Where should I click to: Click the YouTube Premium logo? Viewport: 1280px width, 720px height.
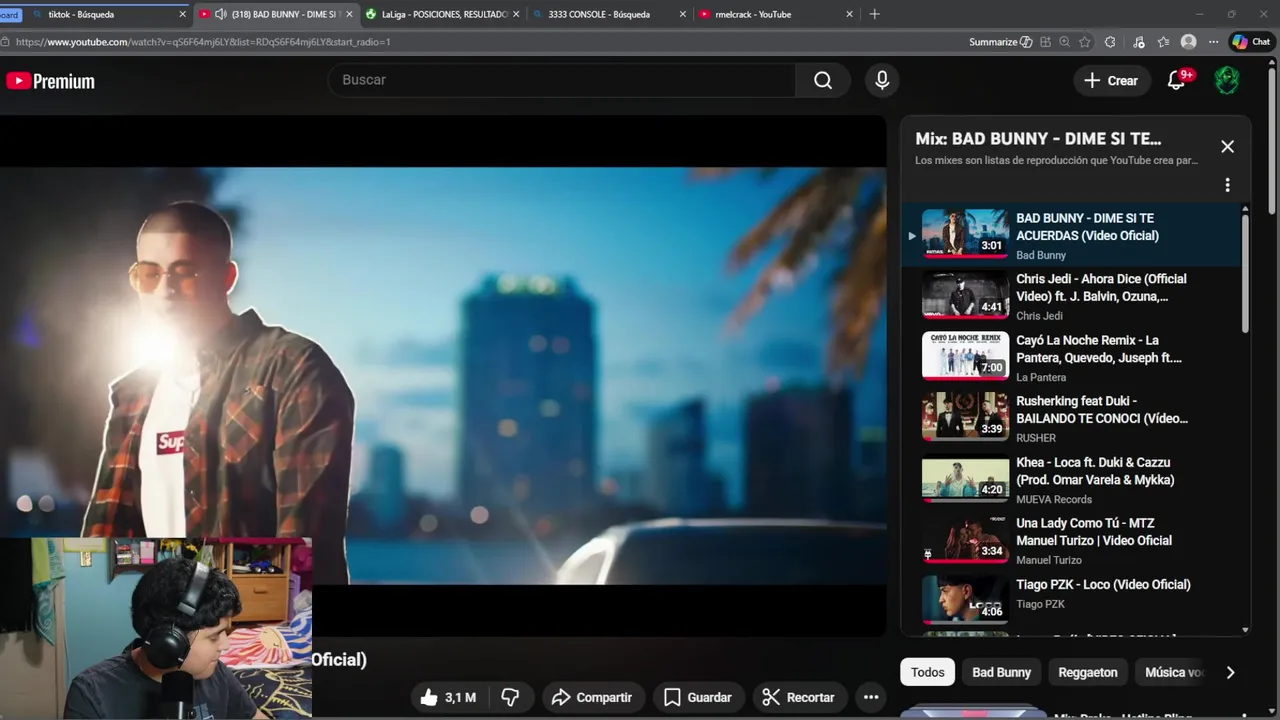(x=50, y=81)
